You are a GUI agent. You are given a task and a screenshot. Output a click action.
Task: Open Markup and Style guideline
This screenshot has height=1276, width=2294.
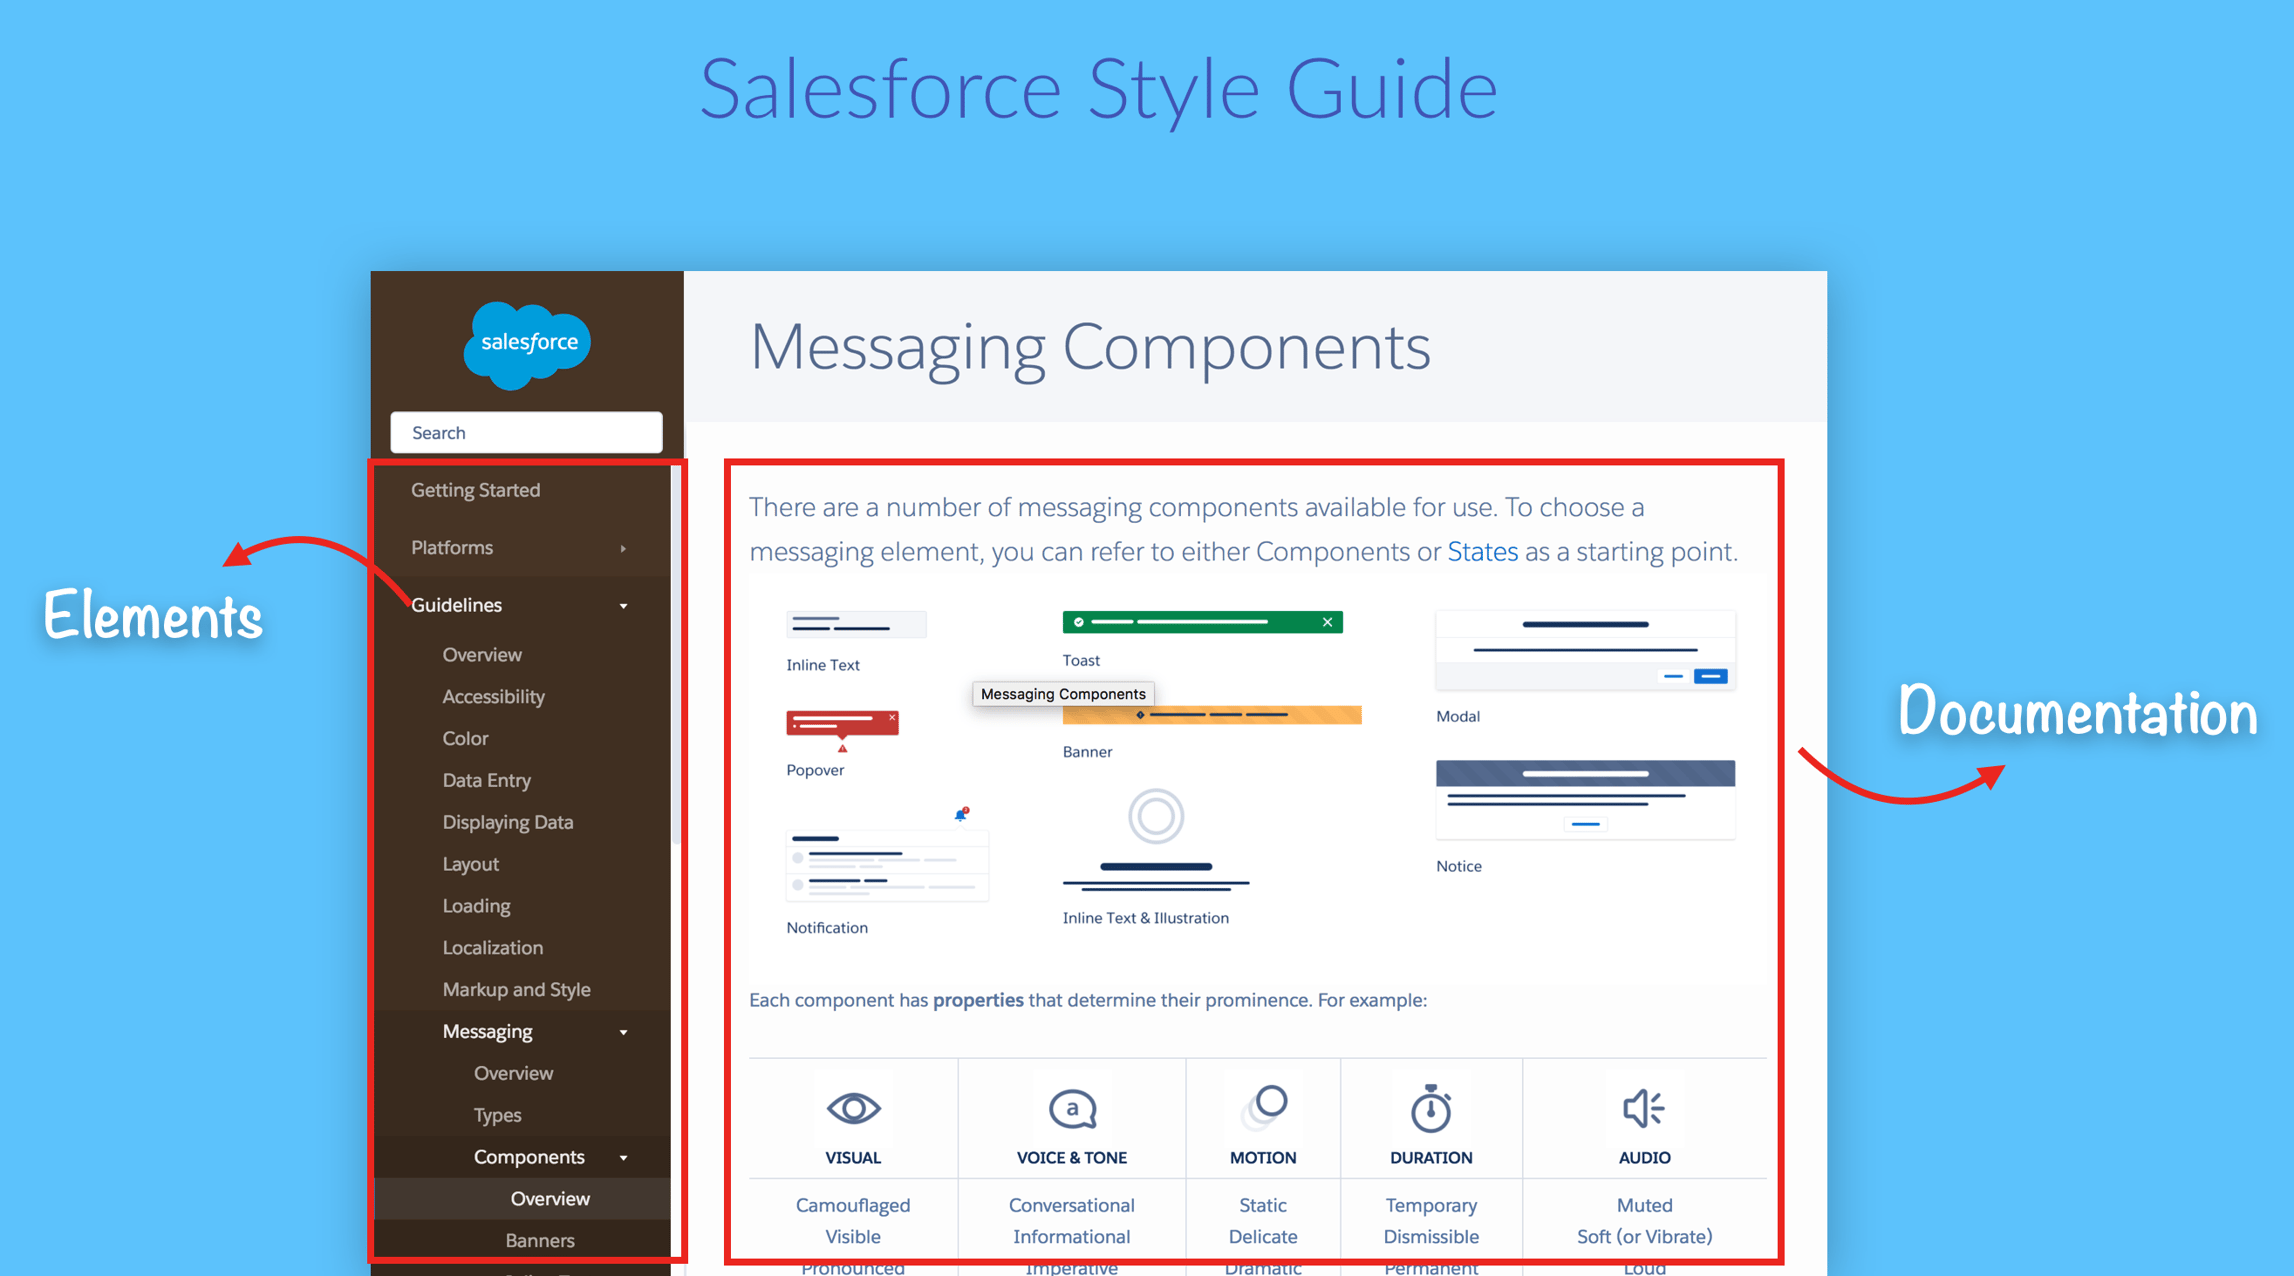click(x=517, y=989)
